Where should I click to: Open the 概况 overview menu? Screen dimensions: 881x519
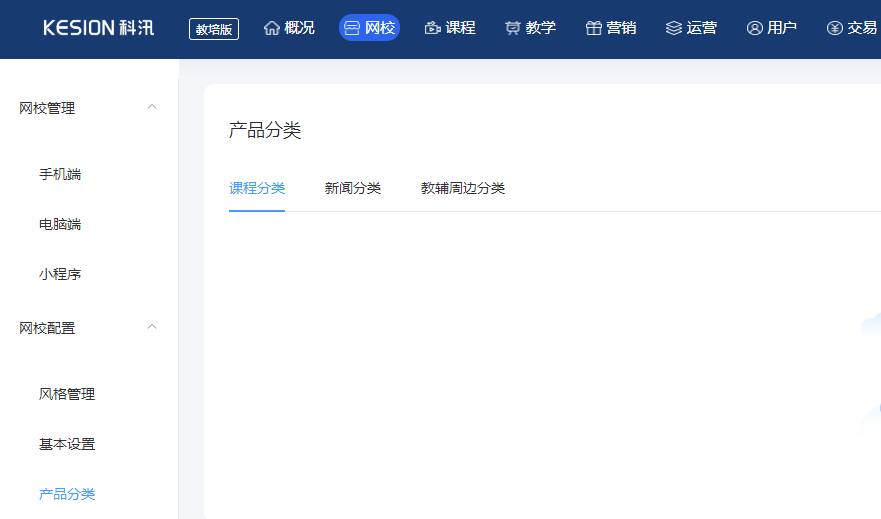point(299,28)
